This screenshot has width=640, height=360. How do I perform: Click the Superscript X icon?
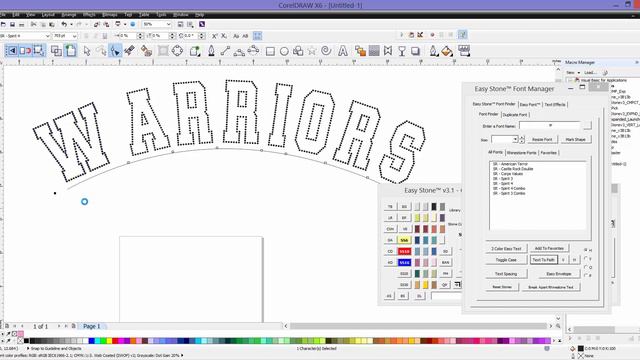click(x=215, y=36)
